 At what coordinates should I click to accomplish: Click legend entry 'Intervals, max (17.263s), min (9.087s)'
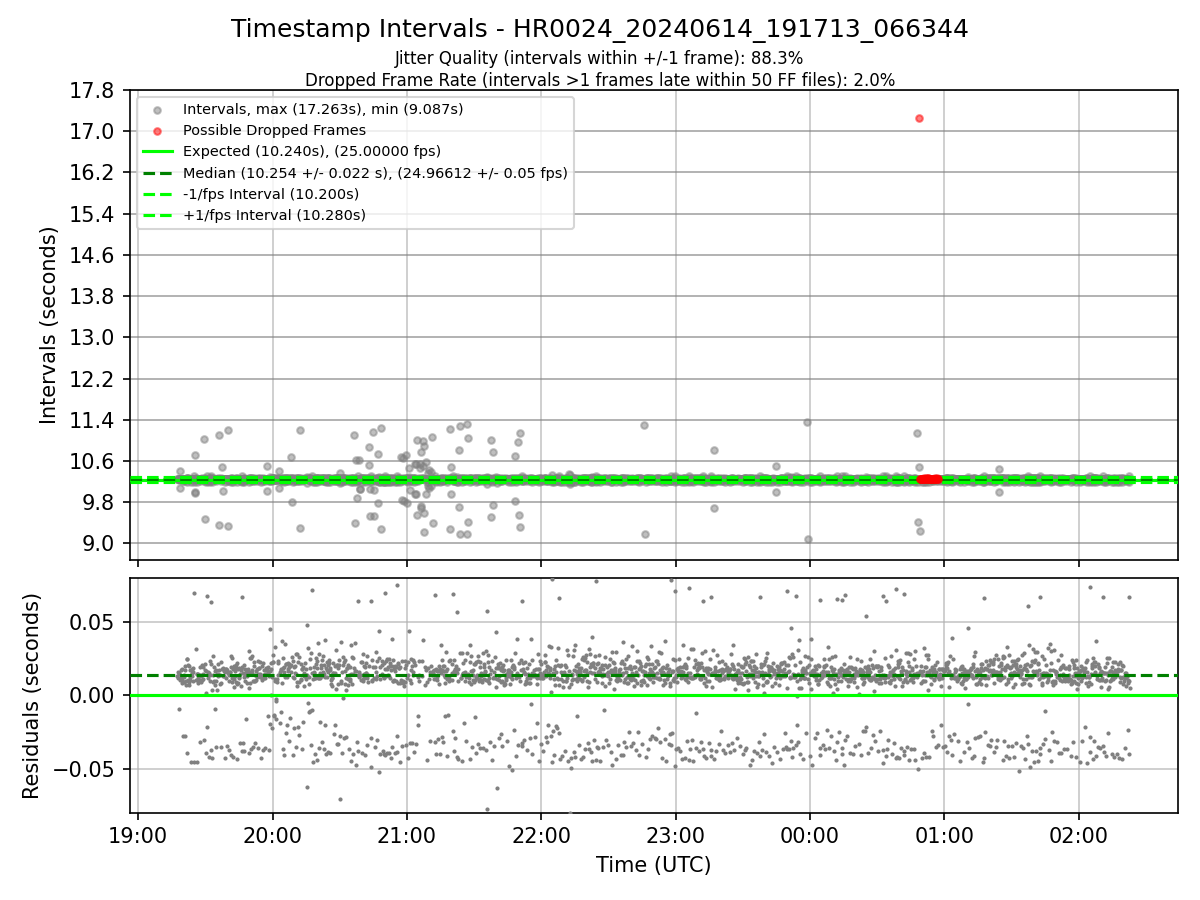click(x=323, y=109)
